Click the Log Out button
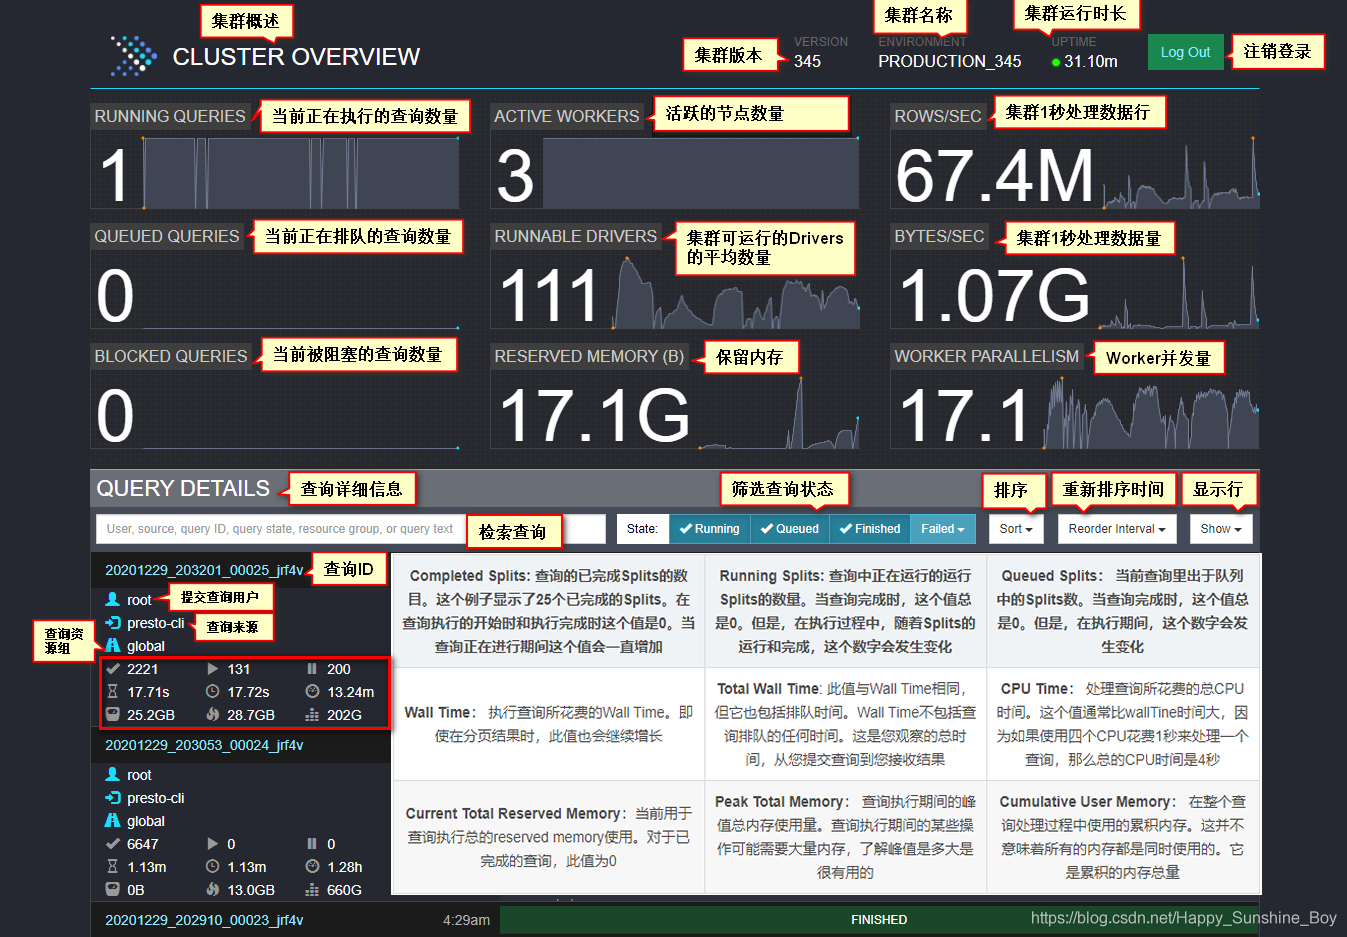1347x937 pixels. point(1185,52)
